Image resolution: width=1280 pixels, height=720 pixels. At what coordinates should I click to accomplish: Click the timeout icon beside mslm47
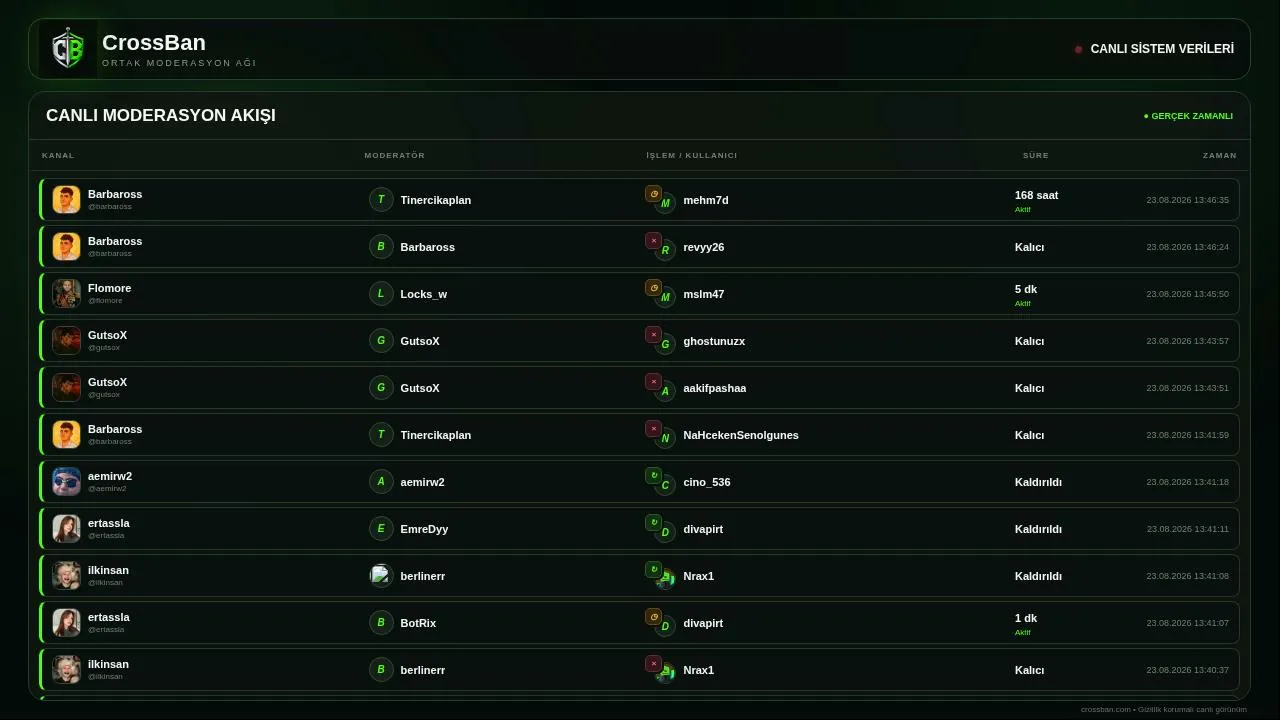(653, 288)
